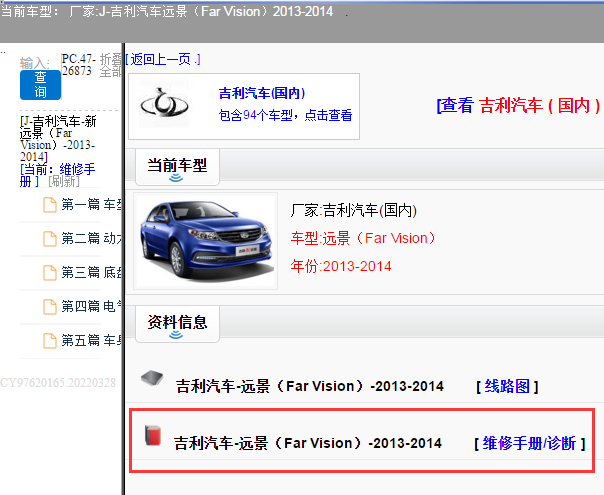Click the red repair manual book icon
Viewport: 604px width, 495px height.
153,436
